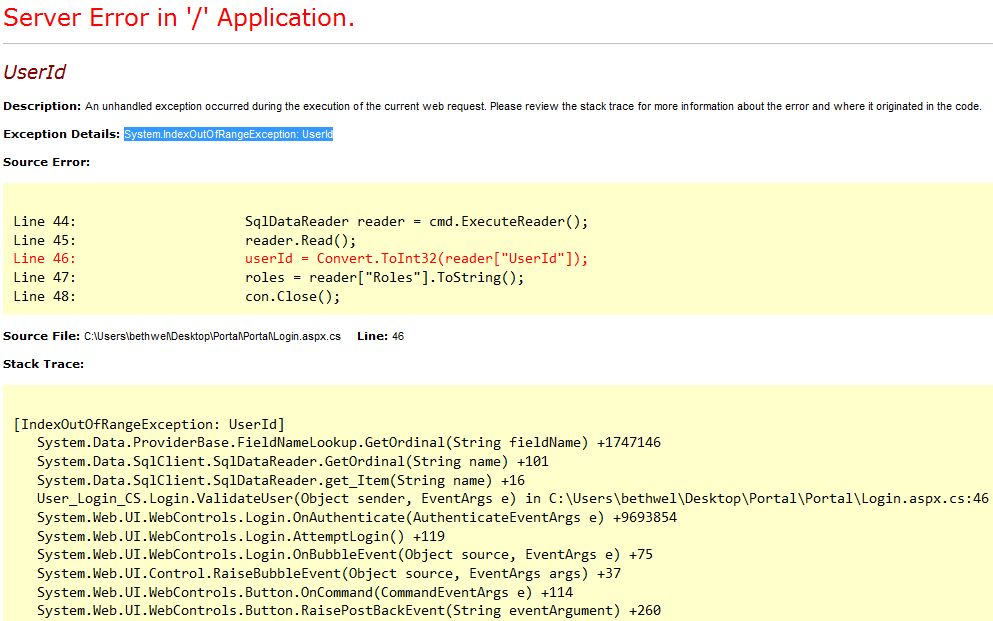Image resolution: width=993 pixels, height=621 pixels.
Task: Click the 'Source Error:' label
Action: (46, 162)
